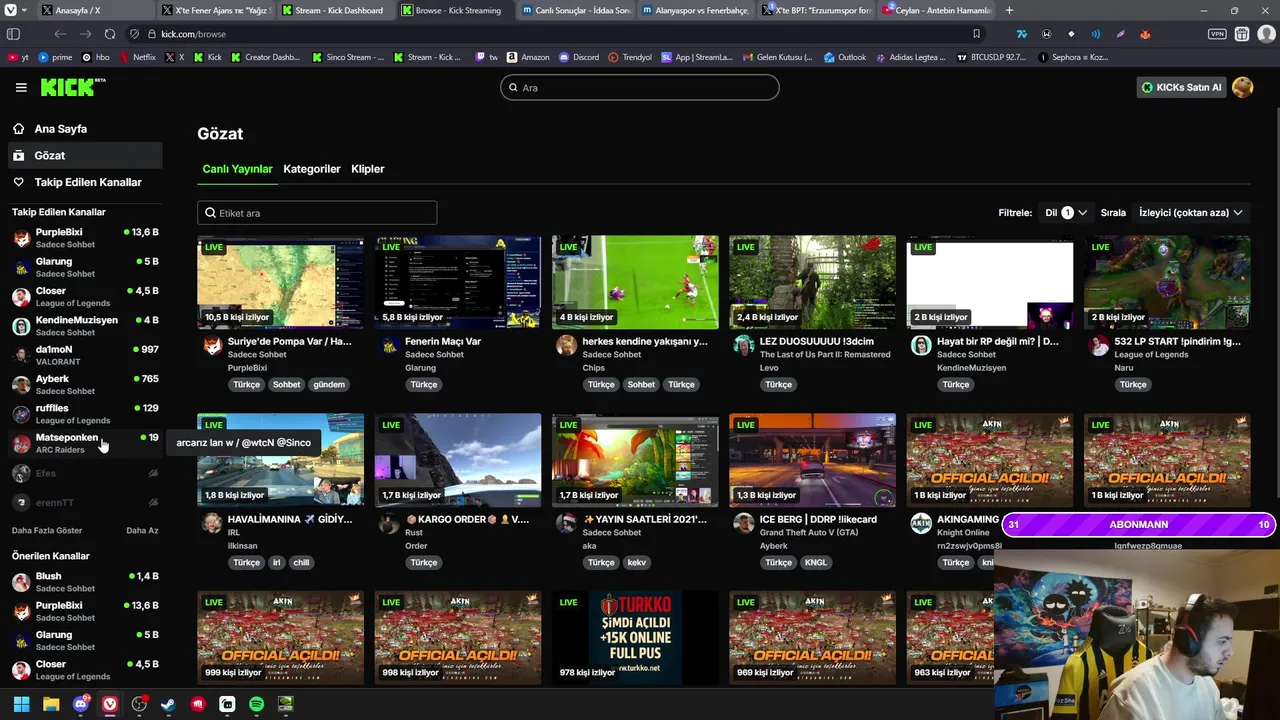Open ruffiles League of Legends channel

click(85, 414)
